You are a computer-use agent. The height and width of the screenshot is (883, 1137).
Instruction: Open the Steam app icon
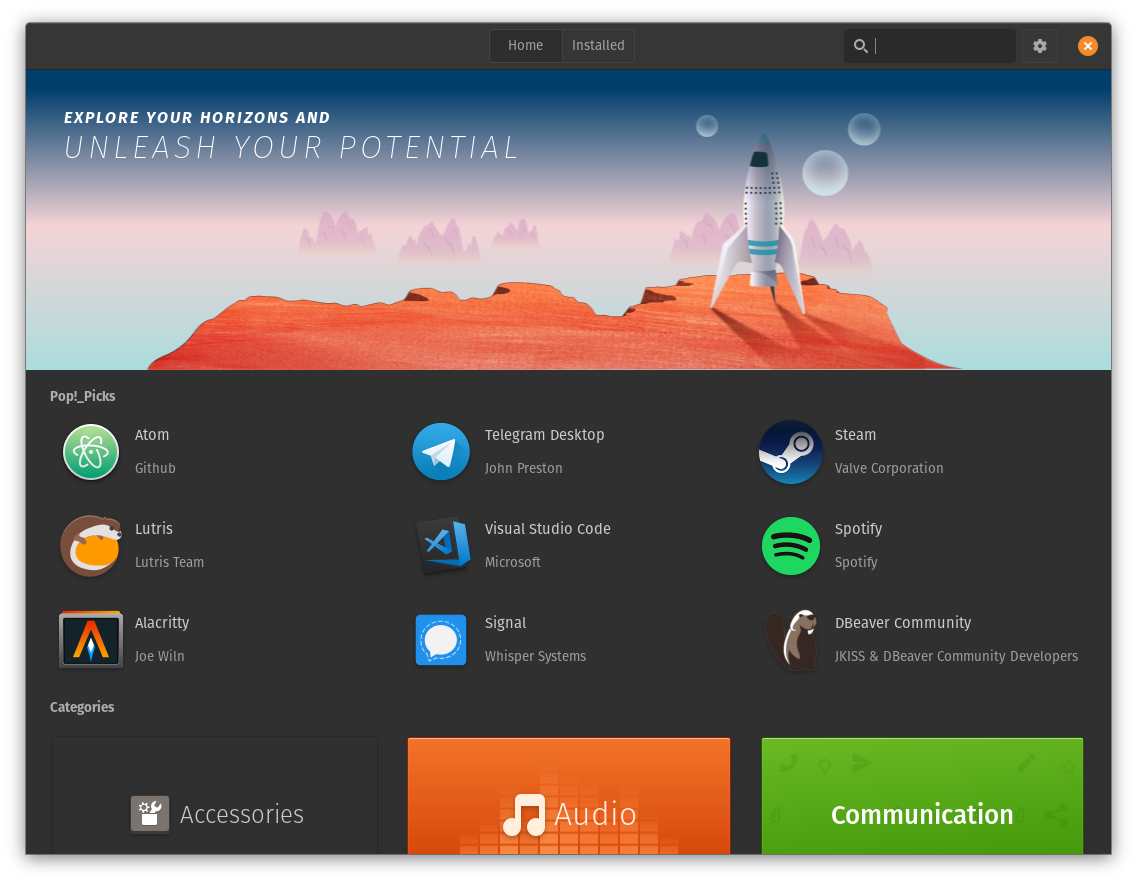click(x=790, y=452)
